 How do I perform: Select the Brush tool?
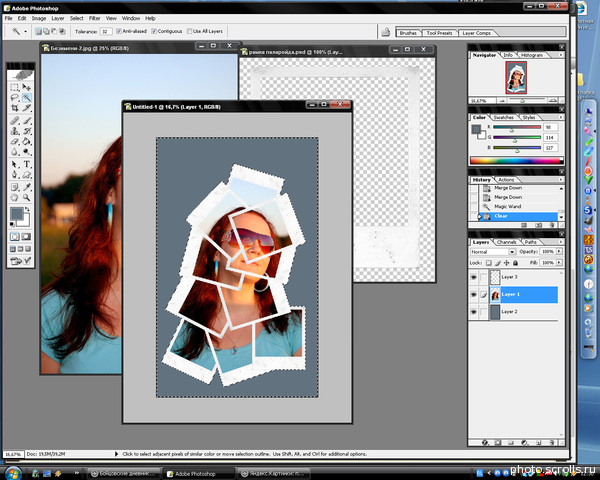(x=26, y=121)
